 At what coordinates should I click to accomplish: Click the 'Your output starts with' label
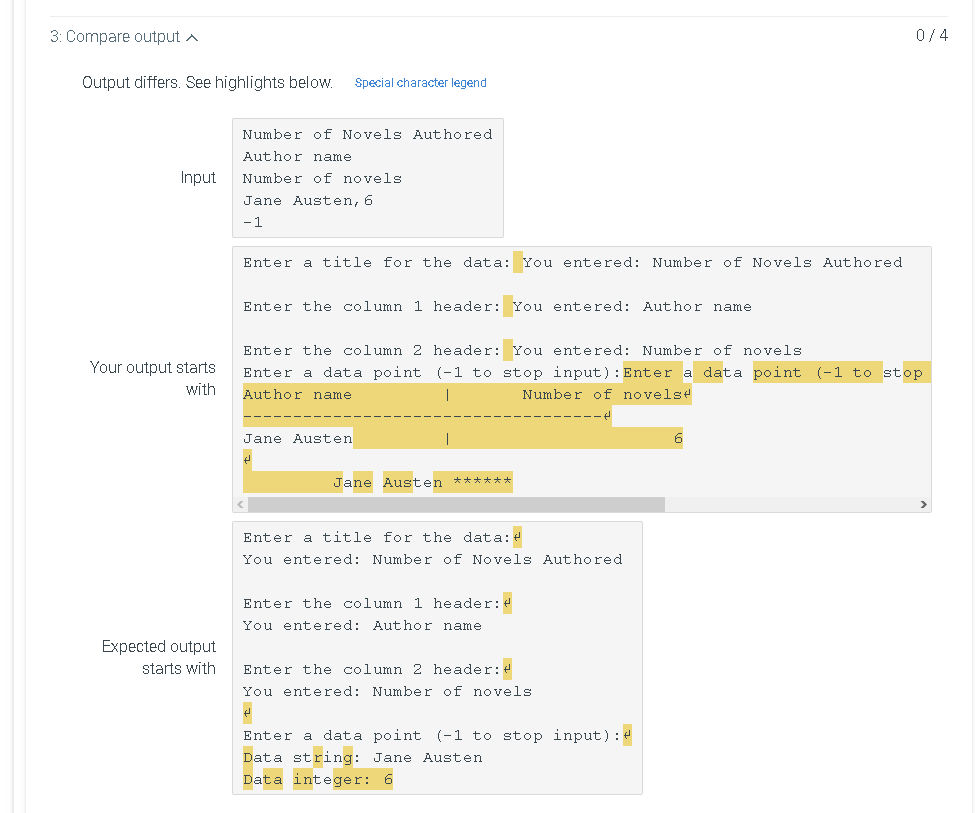(152, 379)
